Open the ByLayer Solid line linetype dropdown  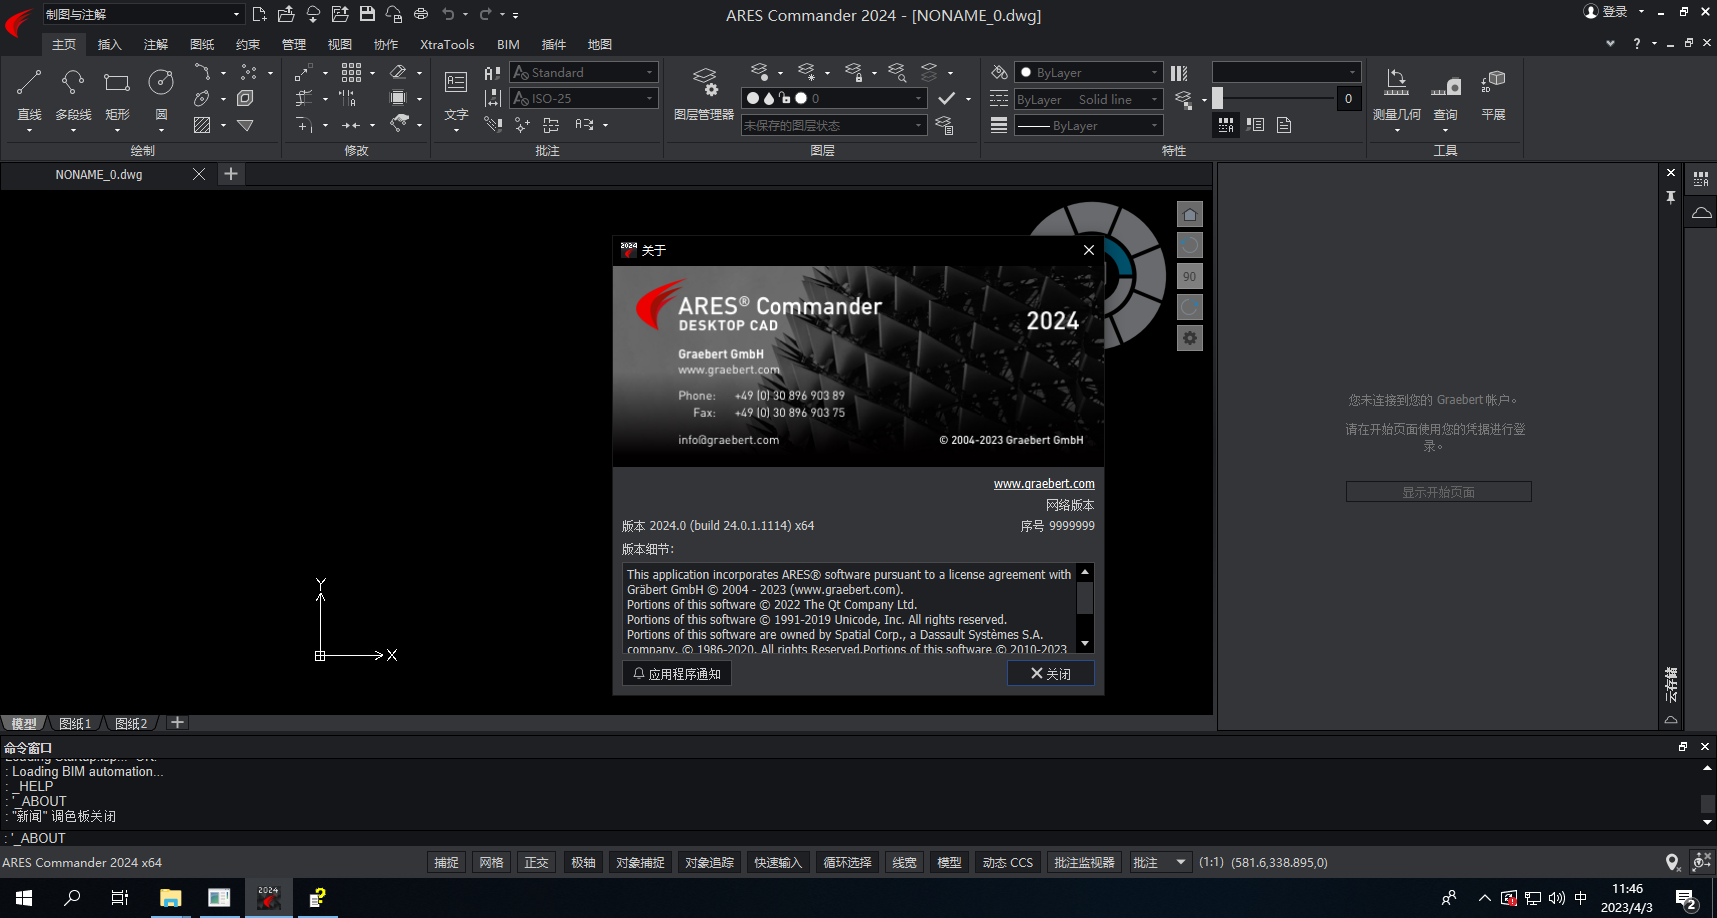[1088, 99]
